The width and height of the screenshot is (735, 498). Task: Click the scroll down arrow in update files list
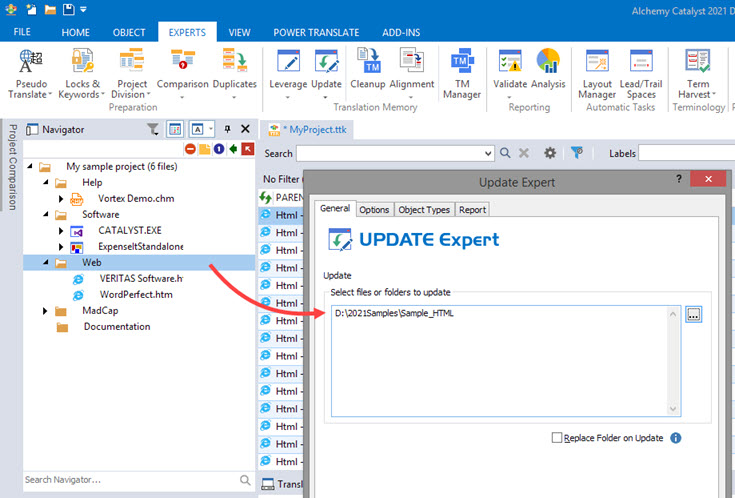673,409
